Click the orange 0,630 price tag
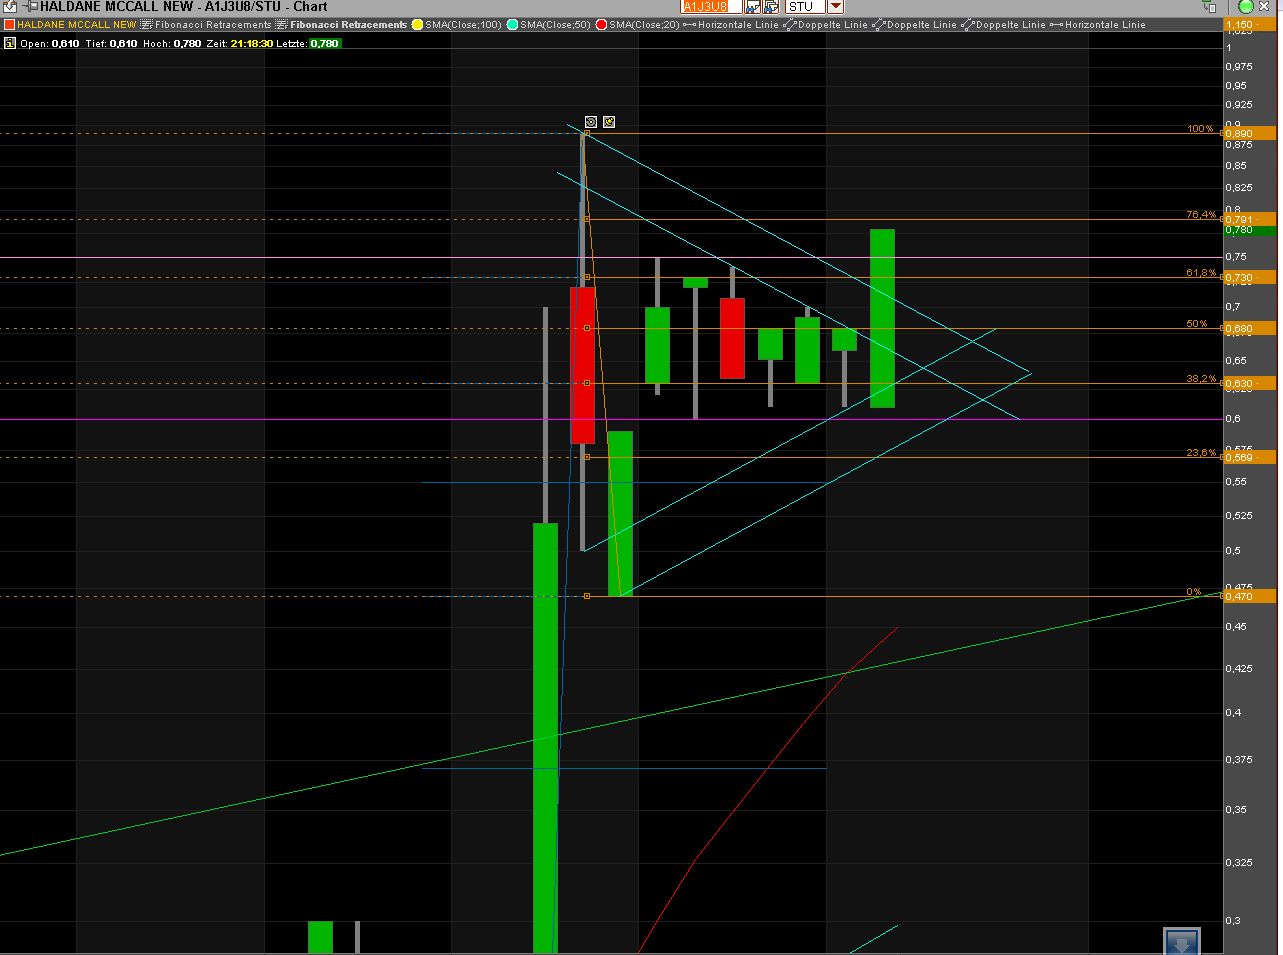Image resolution: width=1283 pixels, height=955 pixels. [1250, 383]
